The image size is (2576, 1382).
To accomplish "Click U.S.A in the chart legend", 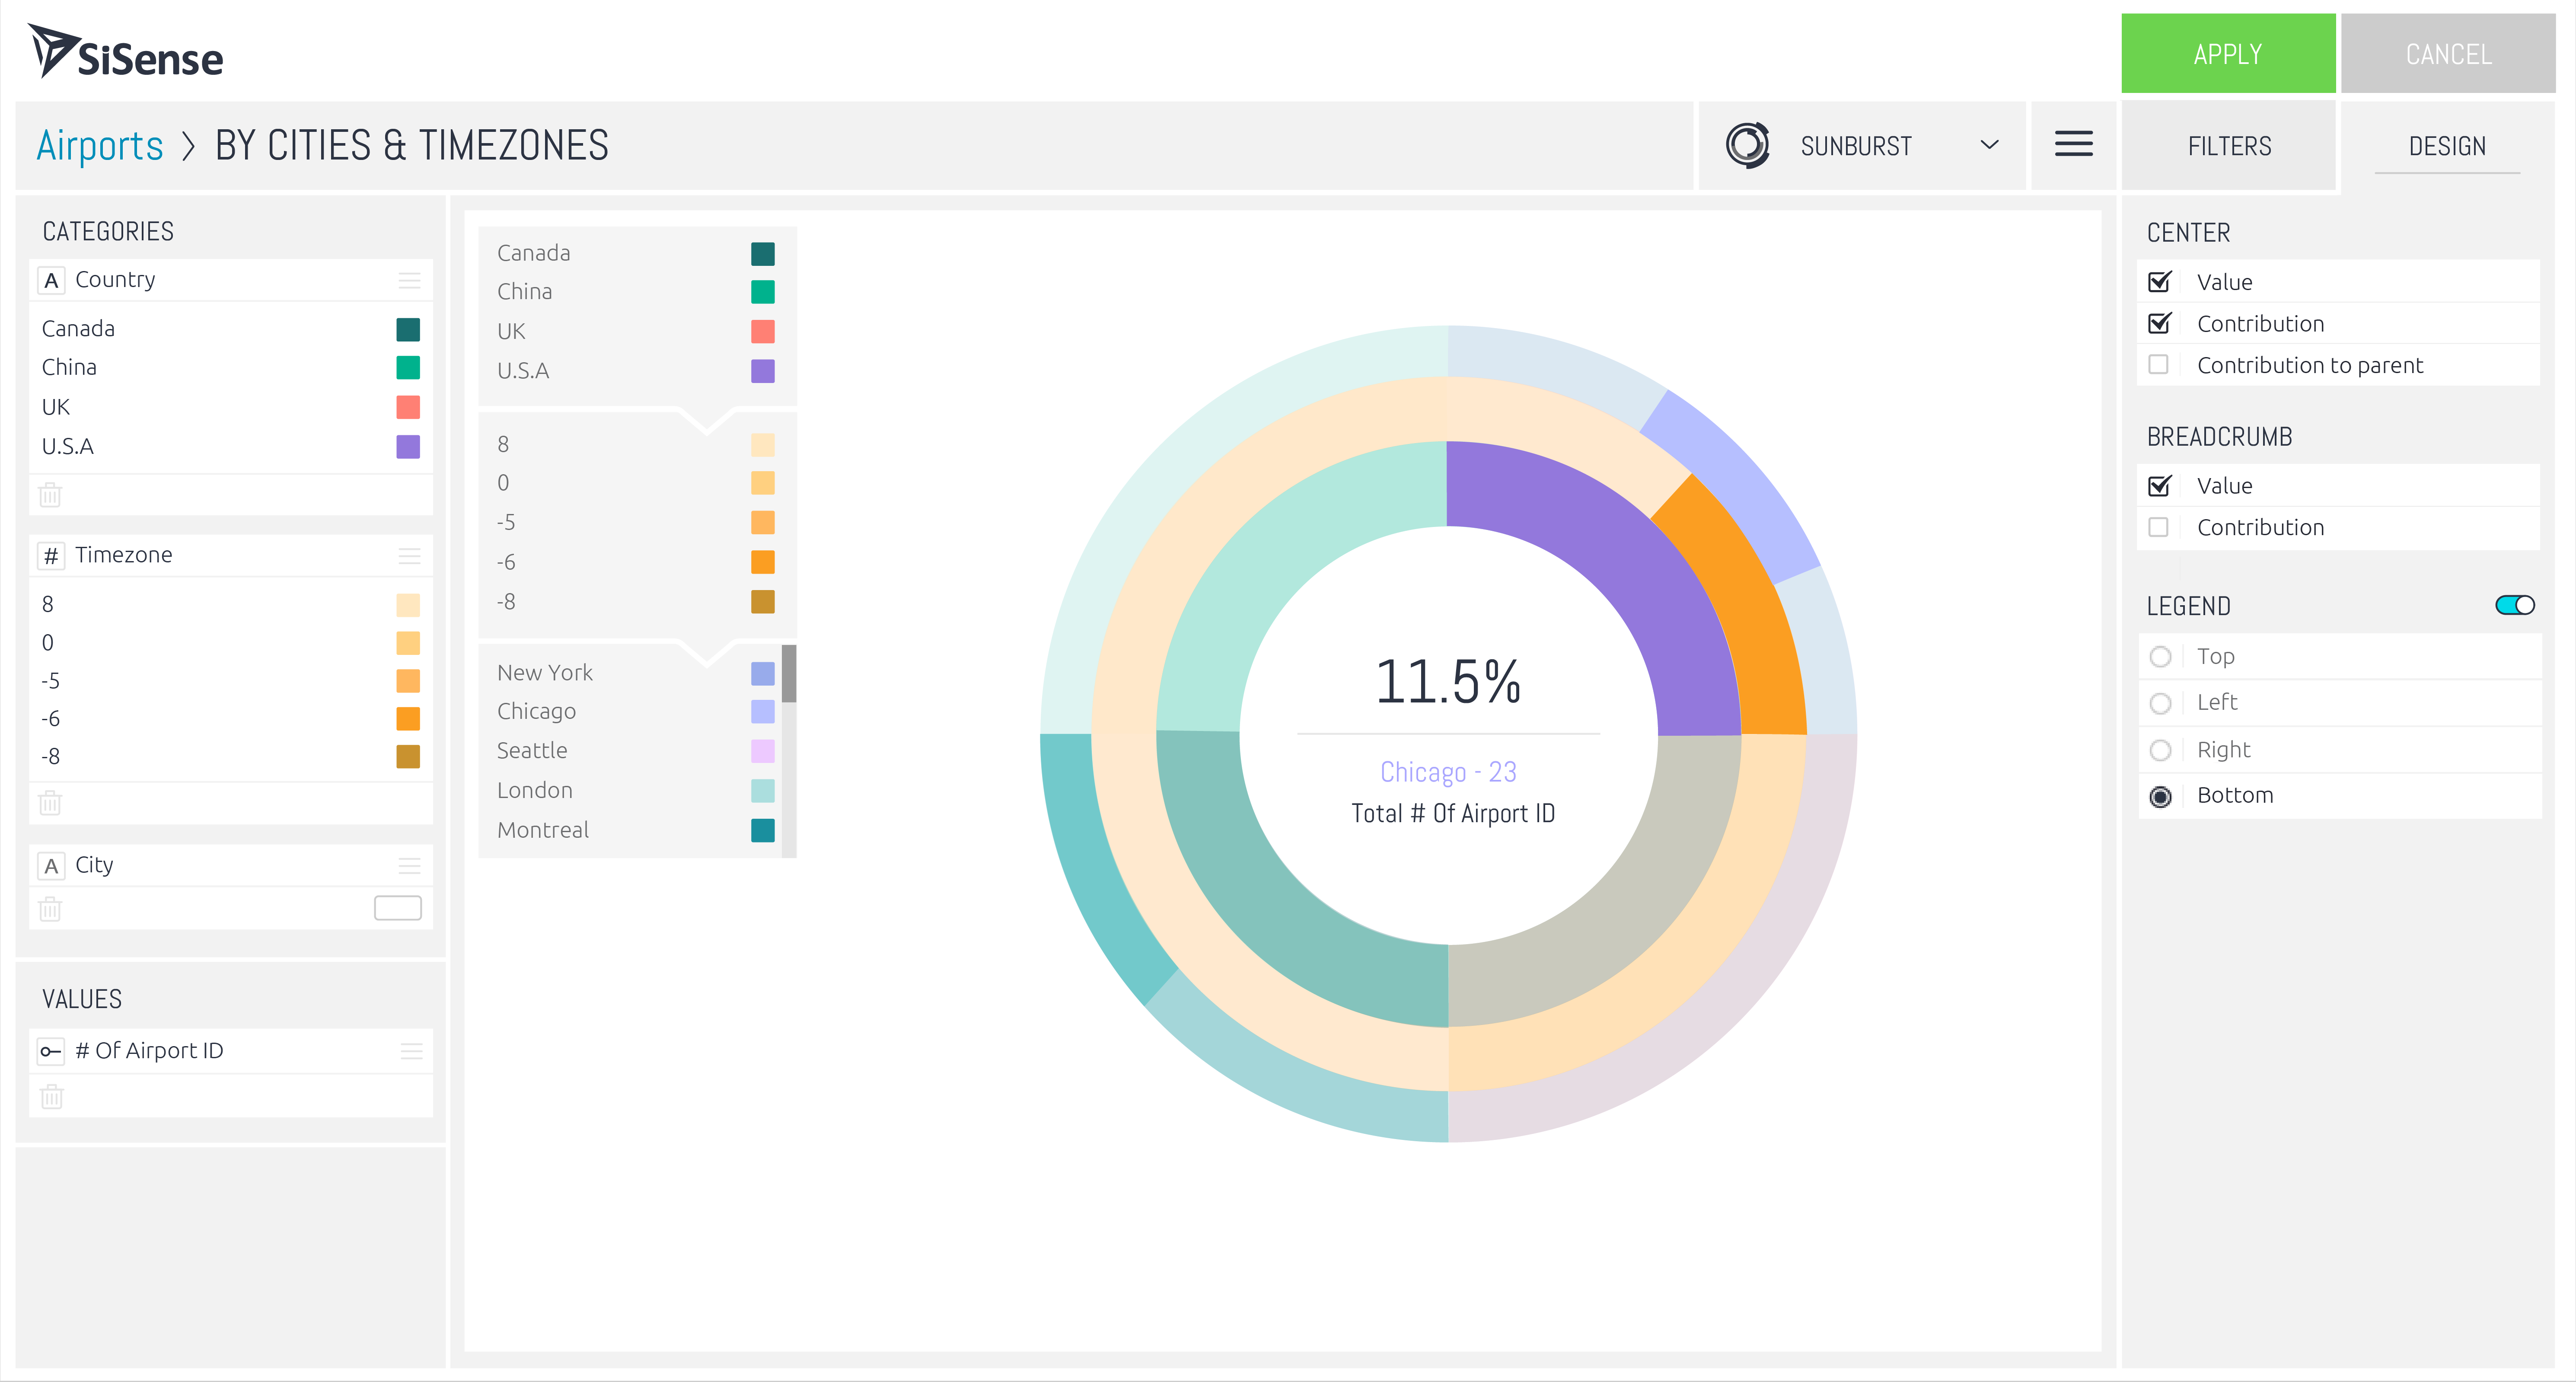I will [523, 371].
